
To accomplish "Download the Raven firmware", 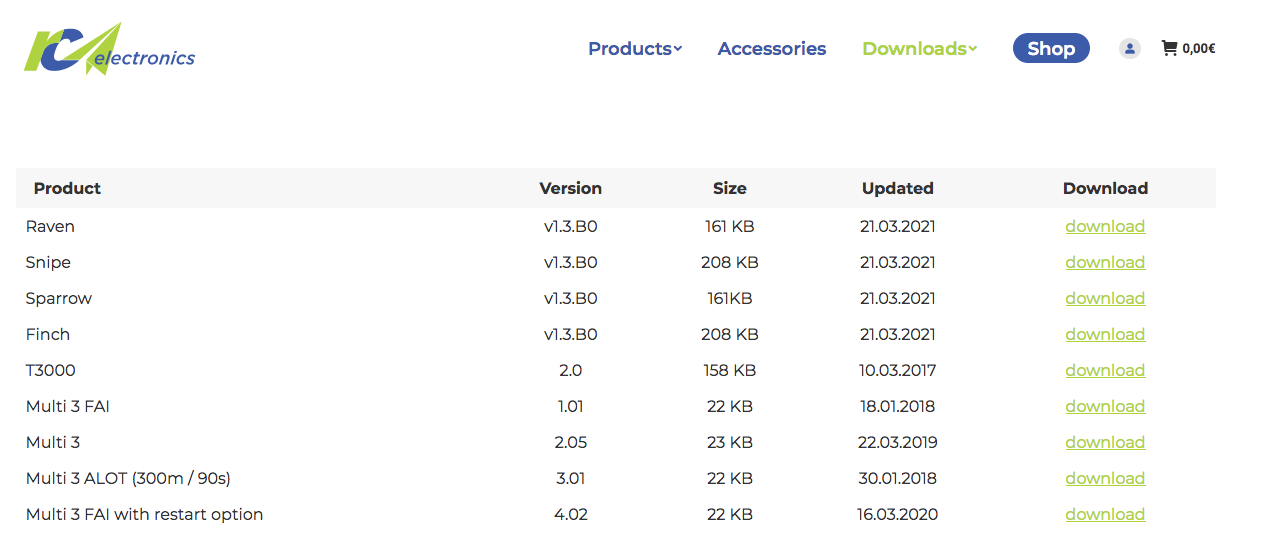I will click(x=1104, y=226).
